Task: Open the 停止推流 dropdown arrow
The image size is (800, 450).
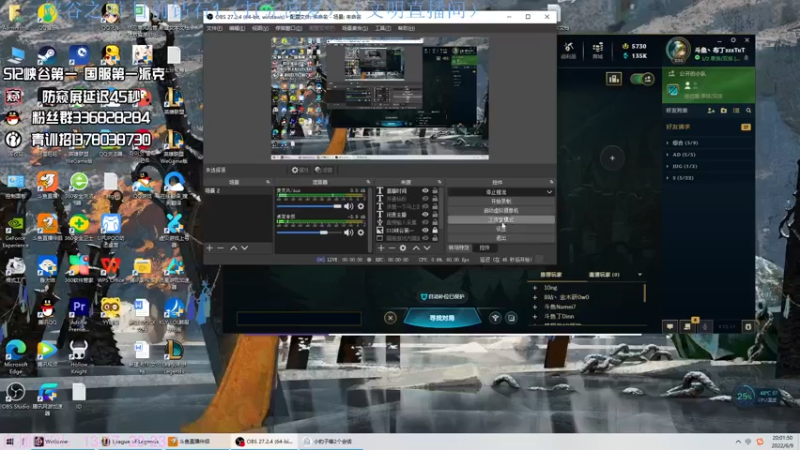Action: point(549,192)
